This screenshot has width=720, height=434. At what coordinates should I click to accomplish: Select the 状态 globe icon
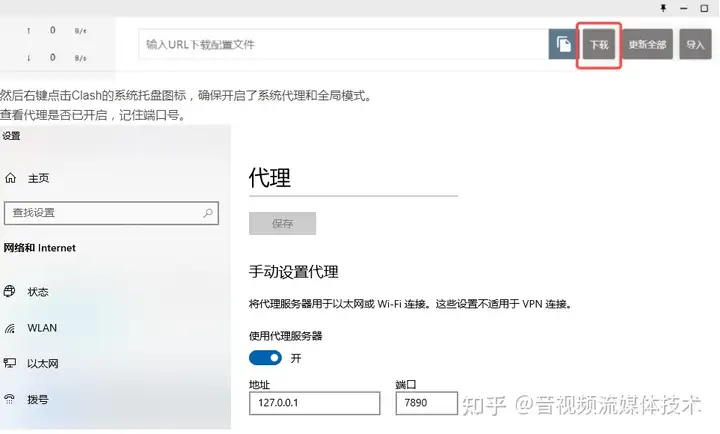click(10, 291)
